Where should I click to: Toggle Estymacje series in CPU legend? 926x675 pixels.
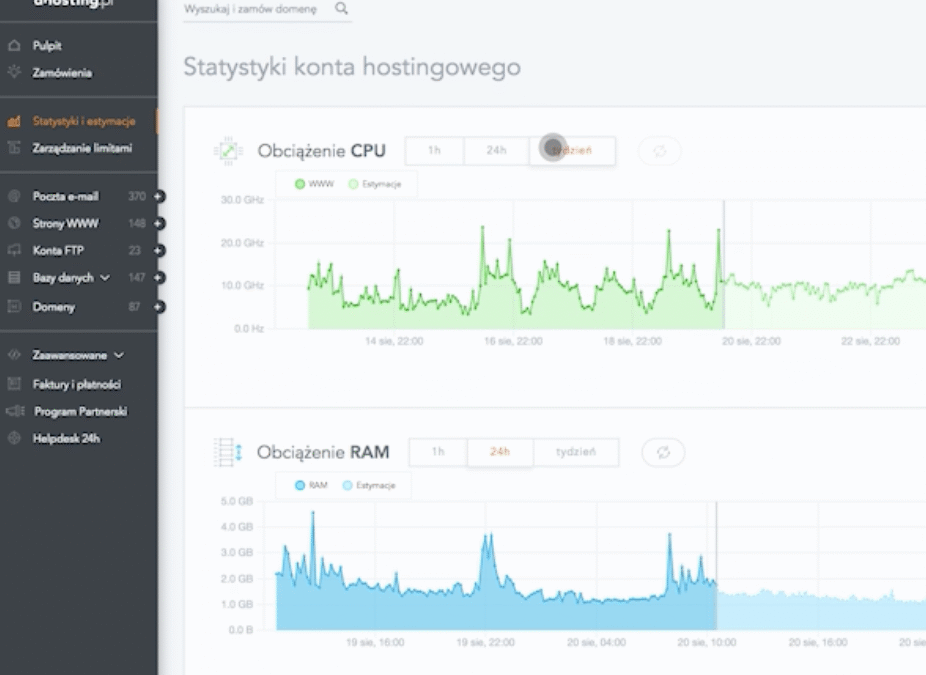(380, 185)
